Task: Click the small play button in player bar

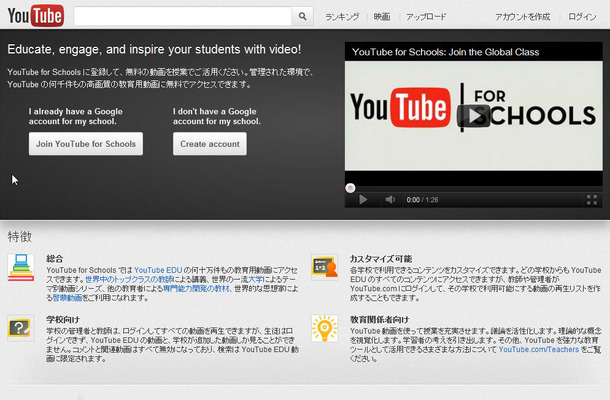Action: point(363,200)
